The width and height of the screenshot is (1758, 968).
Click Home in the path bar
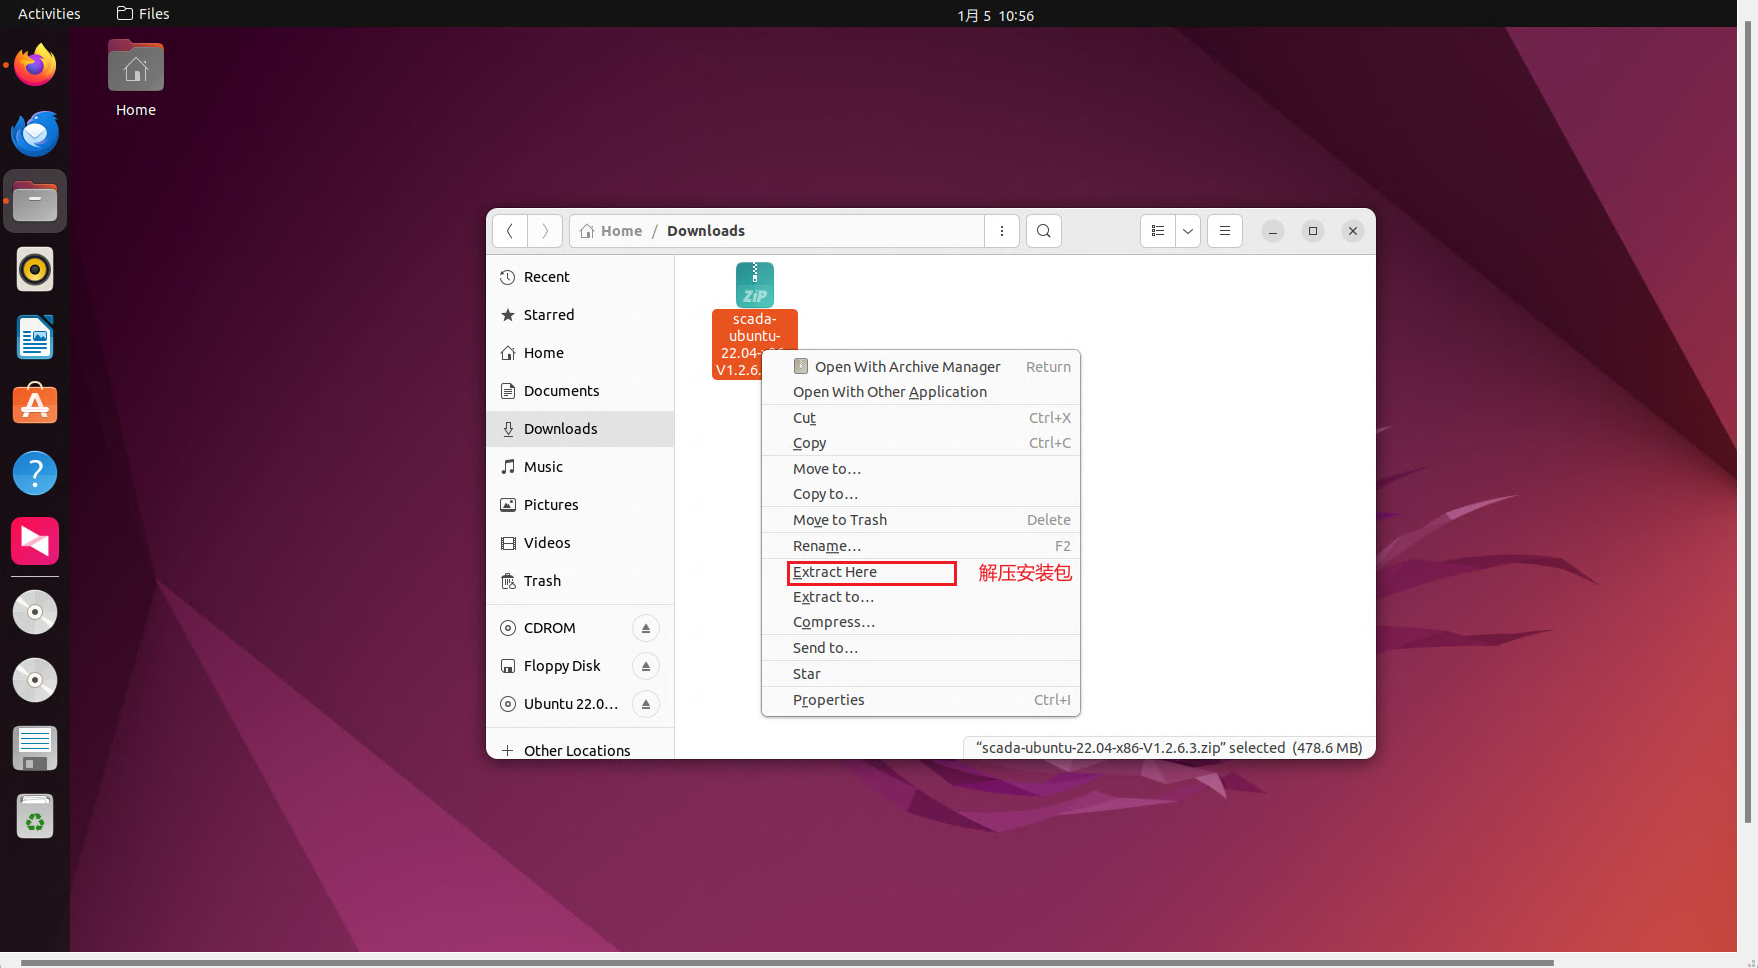pos(620,231)
